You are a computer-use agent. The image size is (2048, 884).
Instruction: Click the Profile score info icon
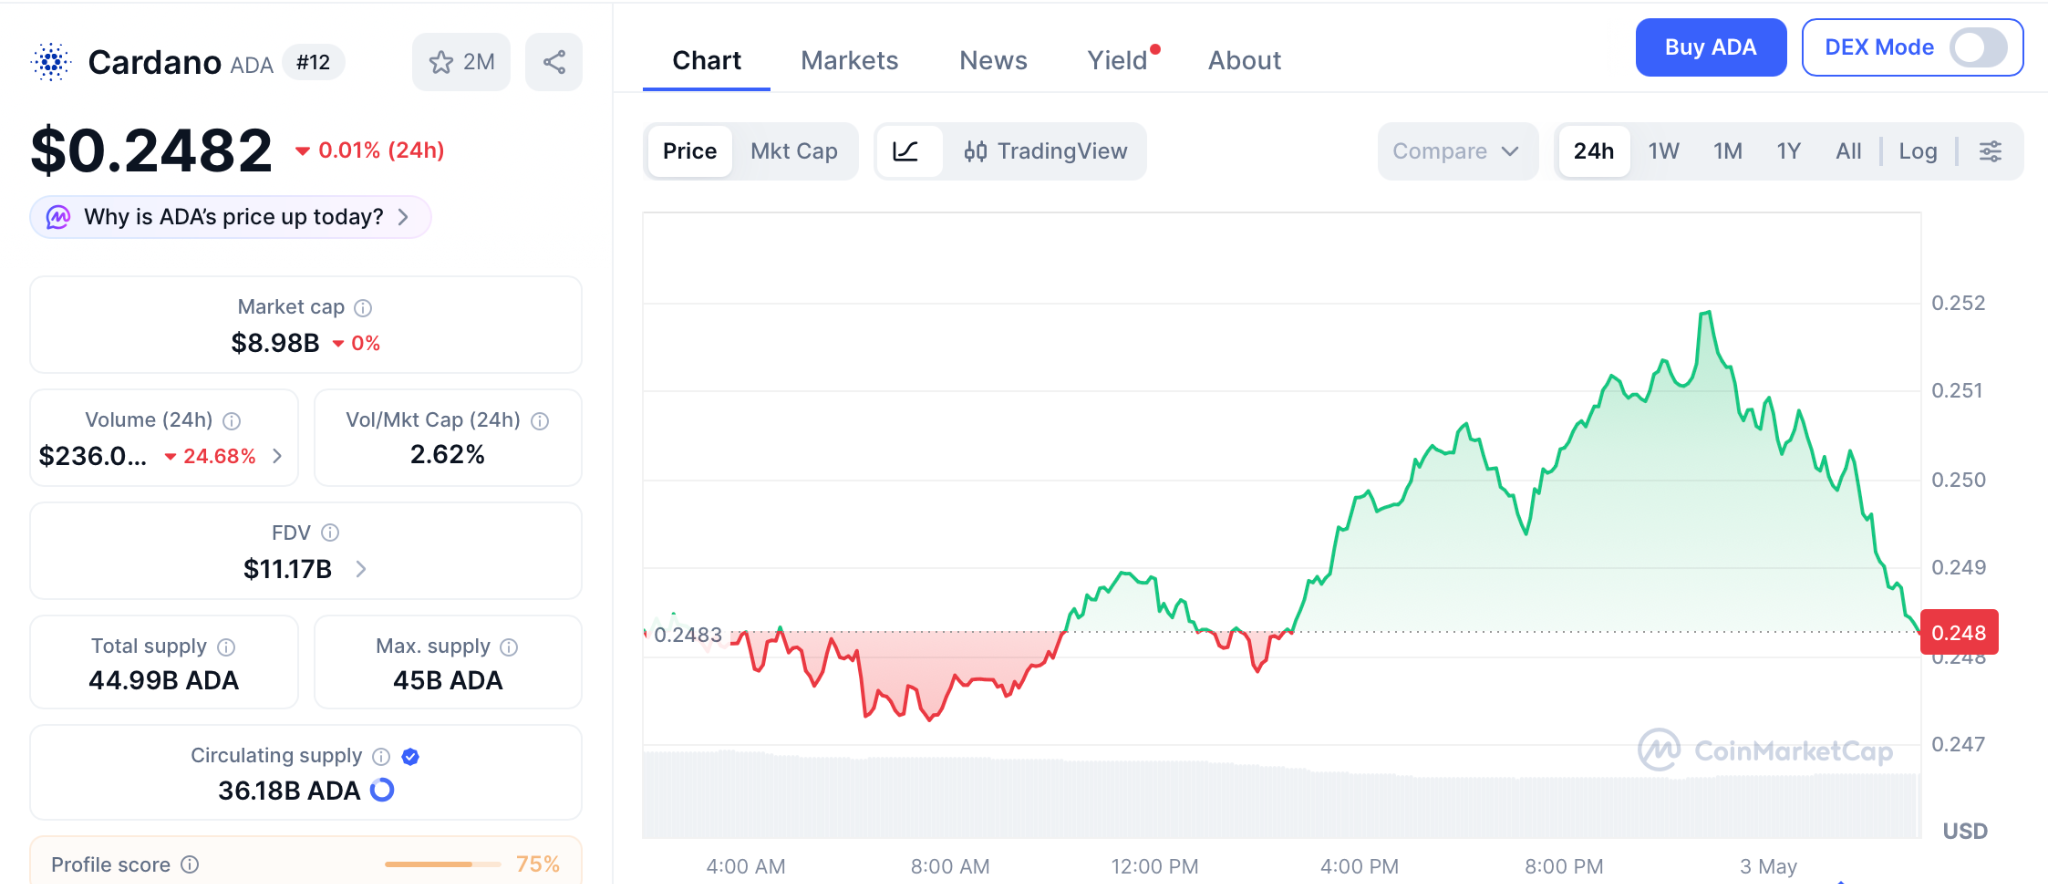[190, 864]
